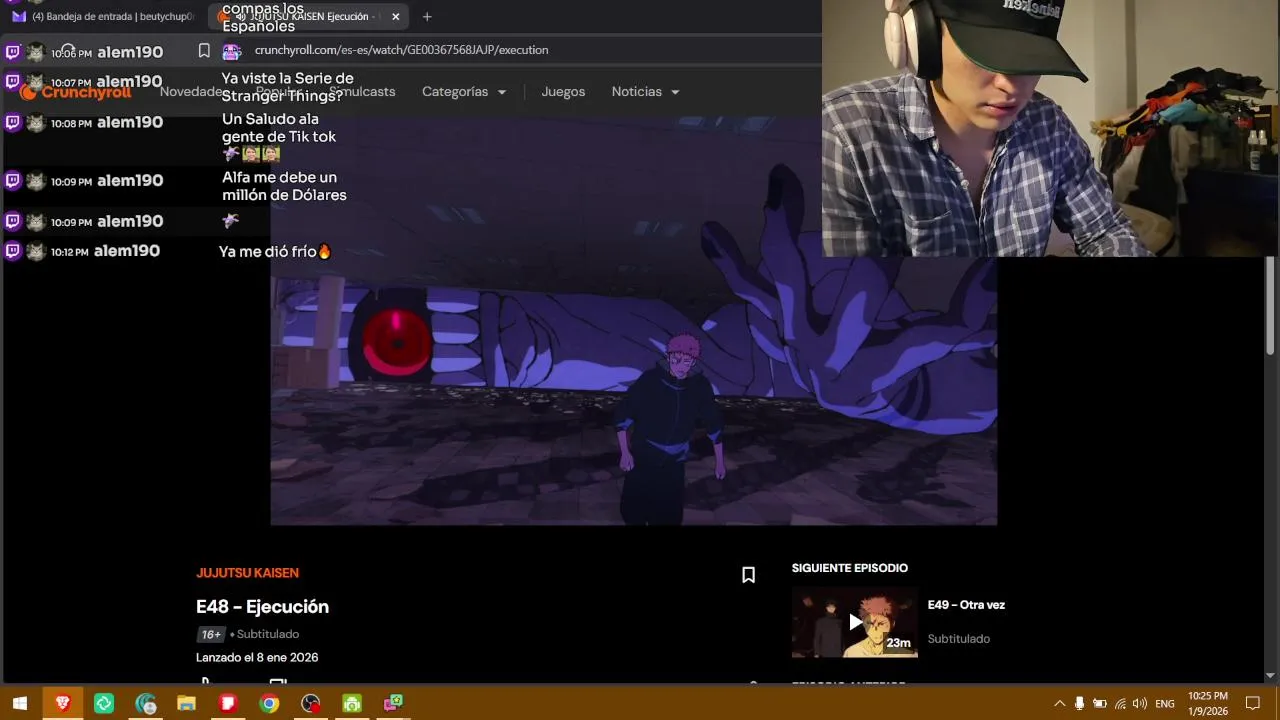The width and height of the screenshot is (1280, 720).
Task: Open the Wi-Fi network tray icon
Action: tap(1120, 704)
